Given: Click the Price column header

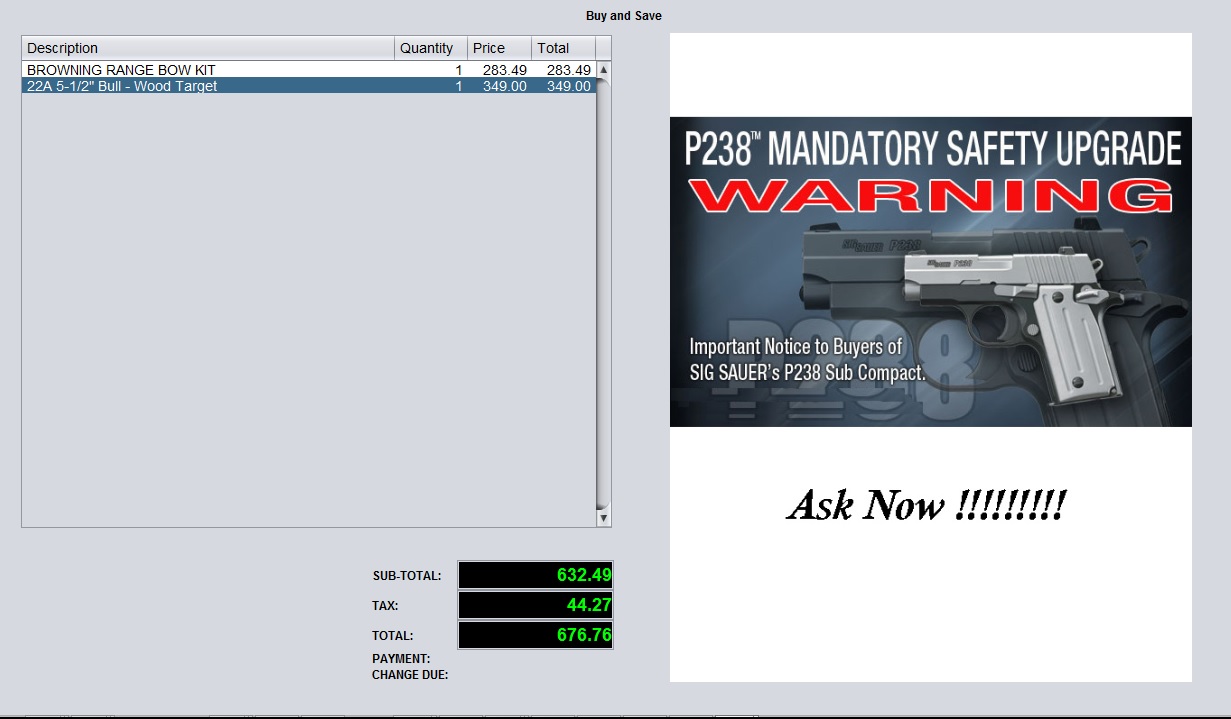Looking at the screenshot, I should click(x=499, y=48).
